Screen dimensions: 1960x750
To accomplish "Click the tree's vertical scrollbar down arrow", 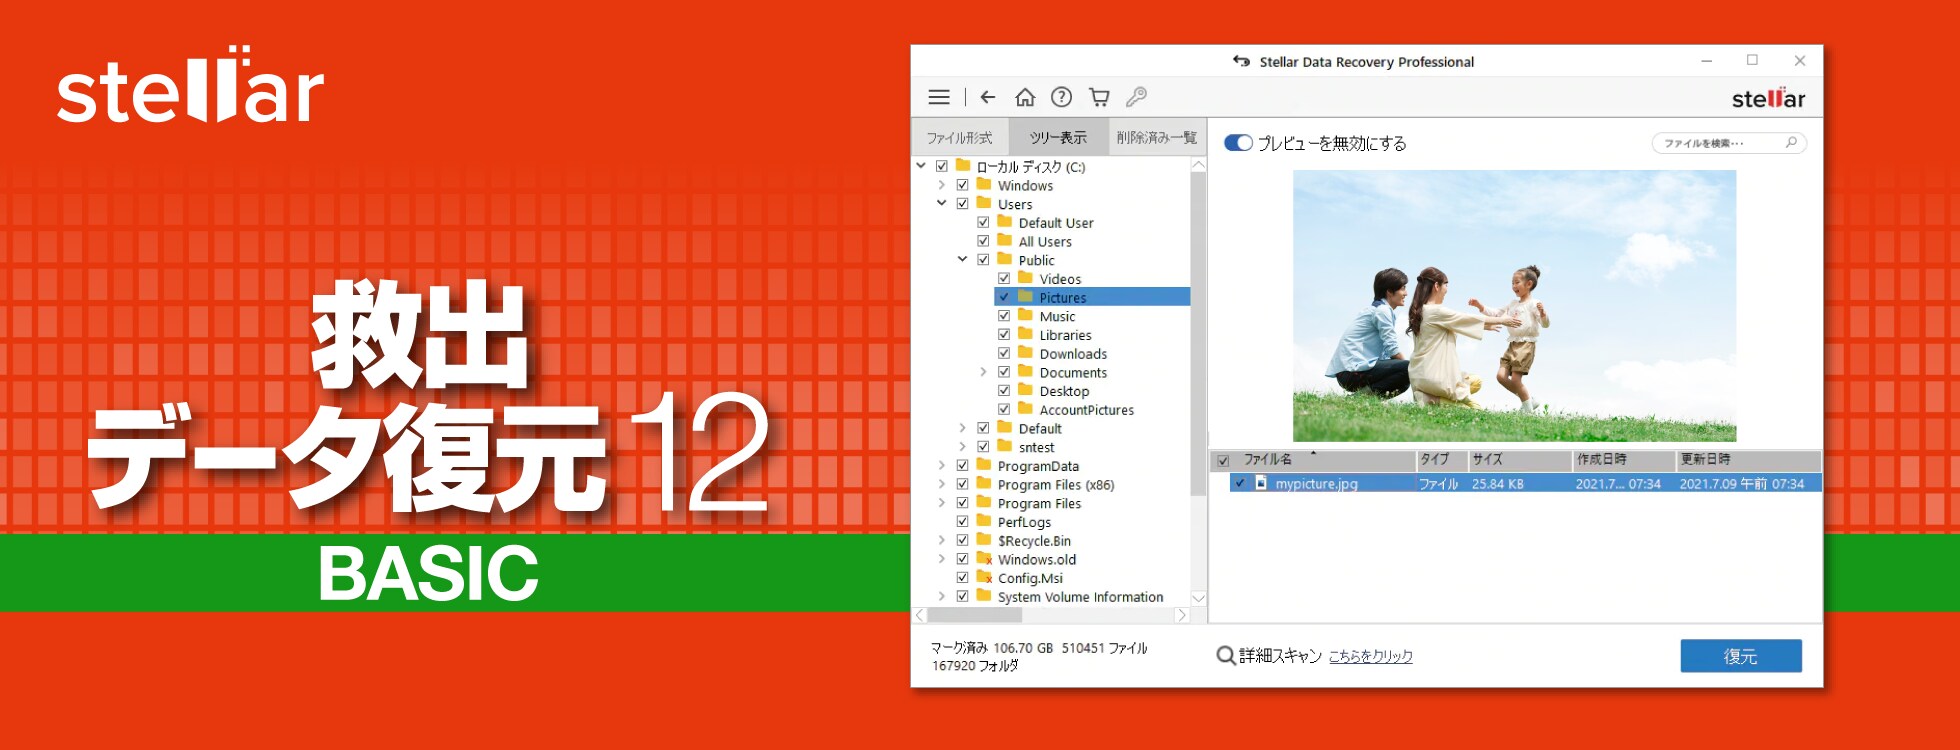I will pyautogui.click(x=1198, y=598).
